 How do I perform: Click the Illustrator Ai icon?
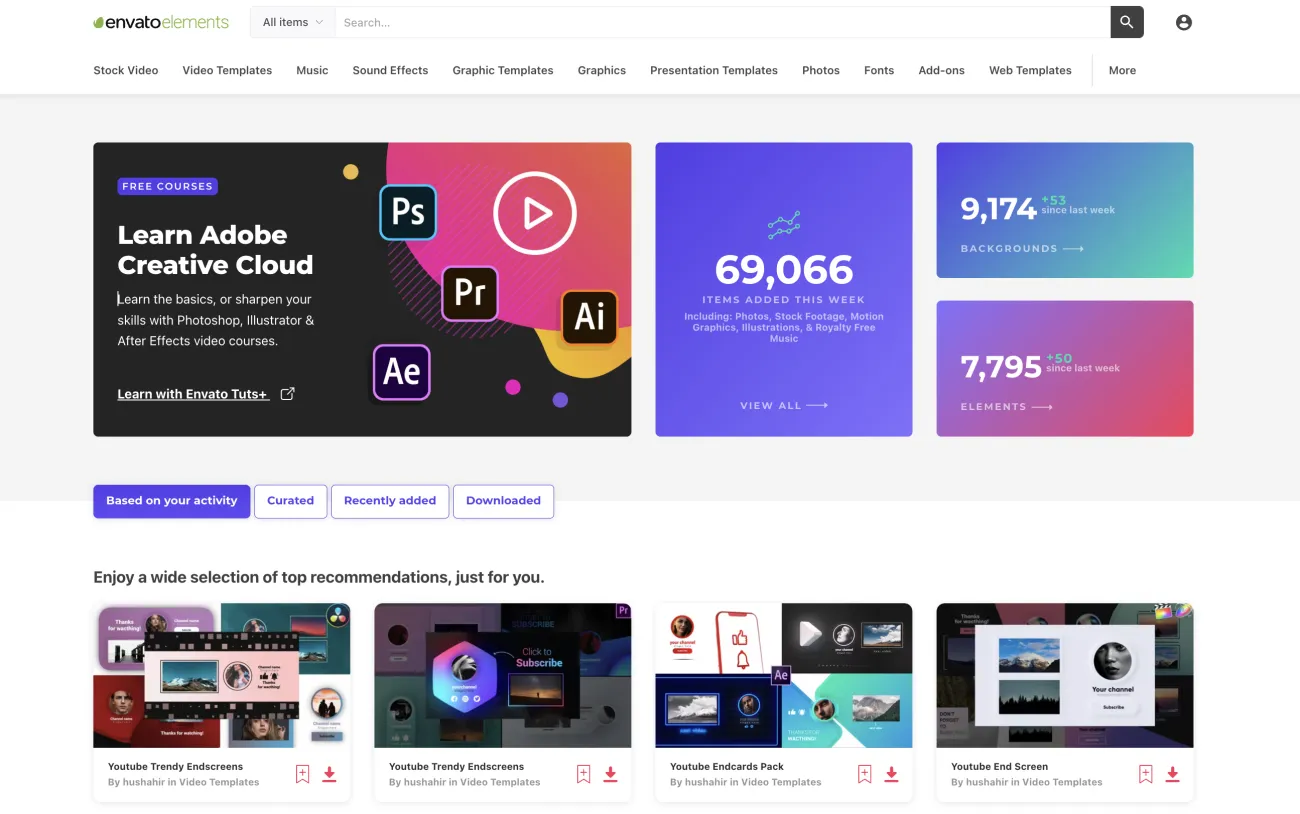pyautogui.click(x=589, y=316)
